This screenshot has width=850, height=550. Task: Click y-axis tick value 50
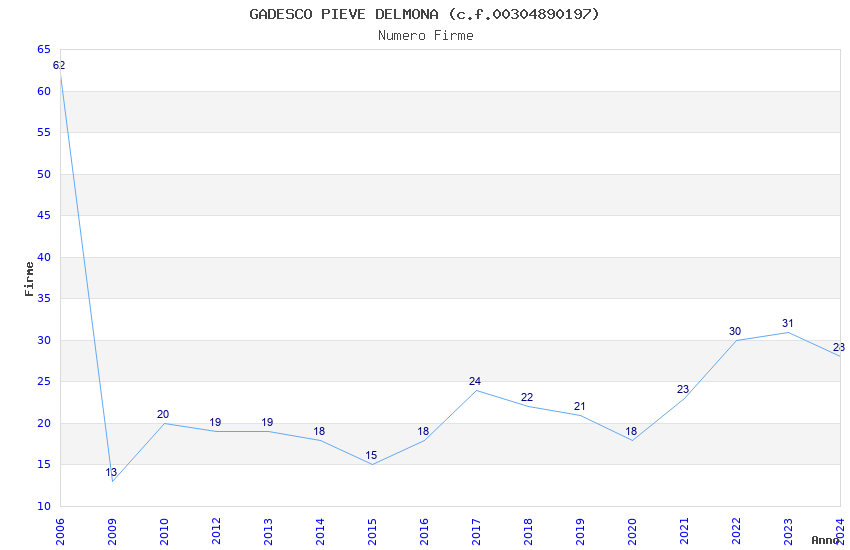click(x=44, y=174)
